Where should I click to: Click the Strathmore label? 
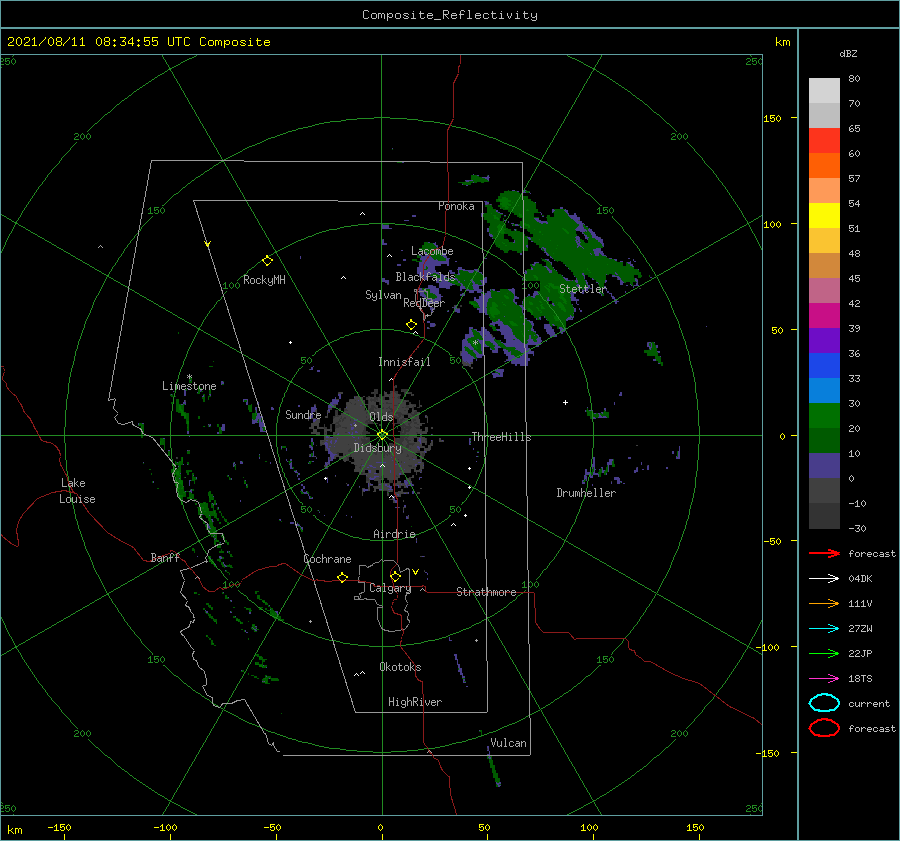pyautogui.click(x=486, y=592)
